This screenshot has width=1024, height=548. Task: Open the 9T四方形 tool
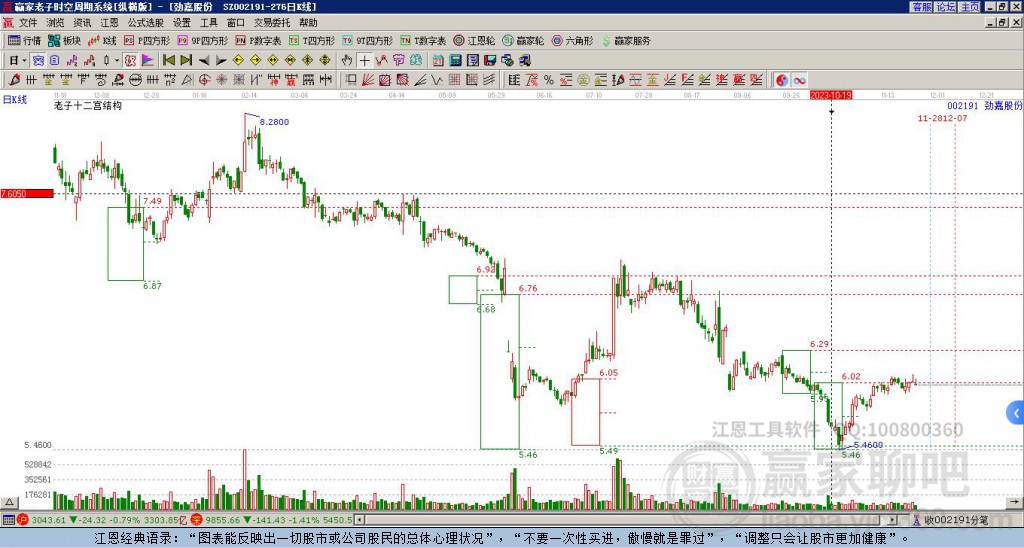point(368,41)
